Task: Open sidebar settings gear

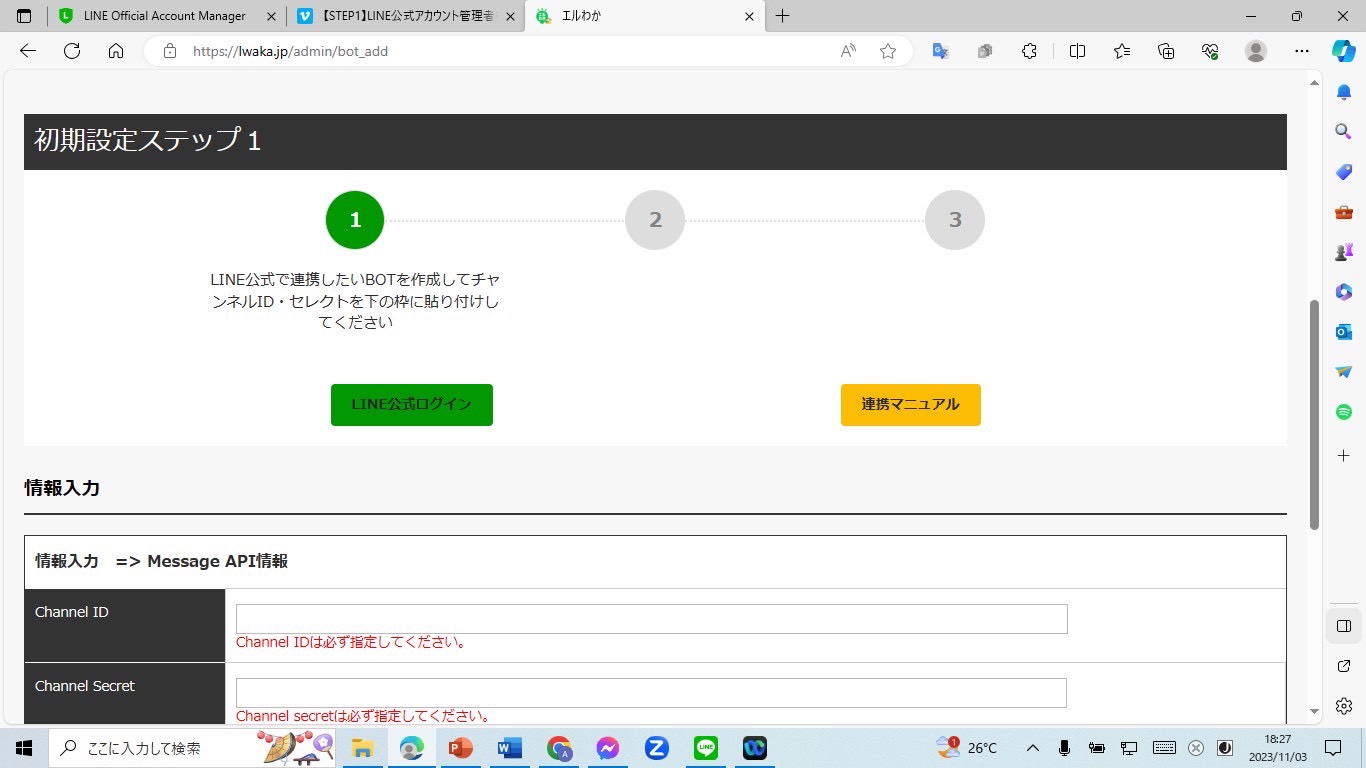Action: pos(1344,706)
